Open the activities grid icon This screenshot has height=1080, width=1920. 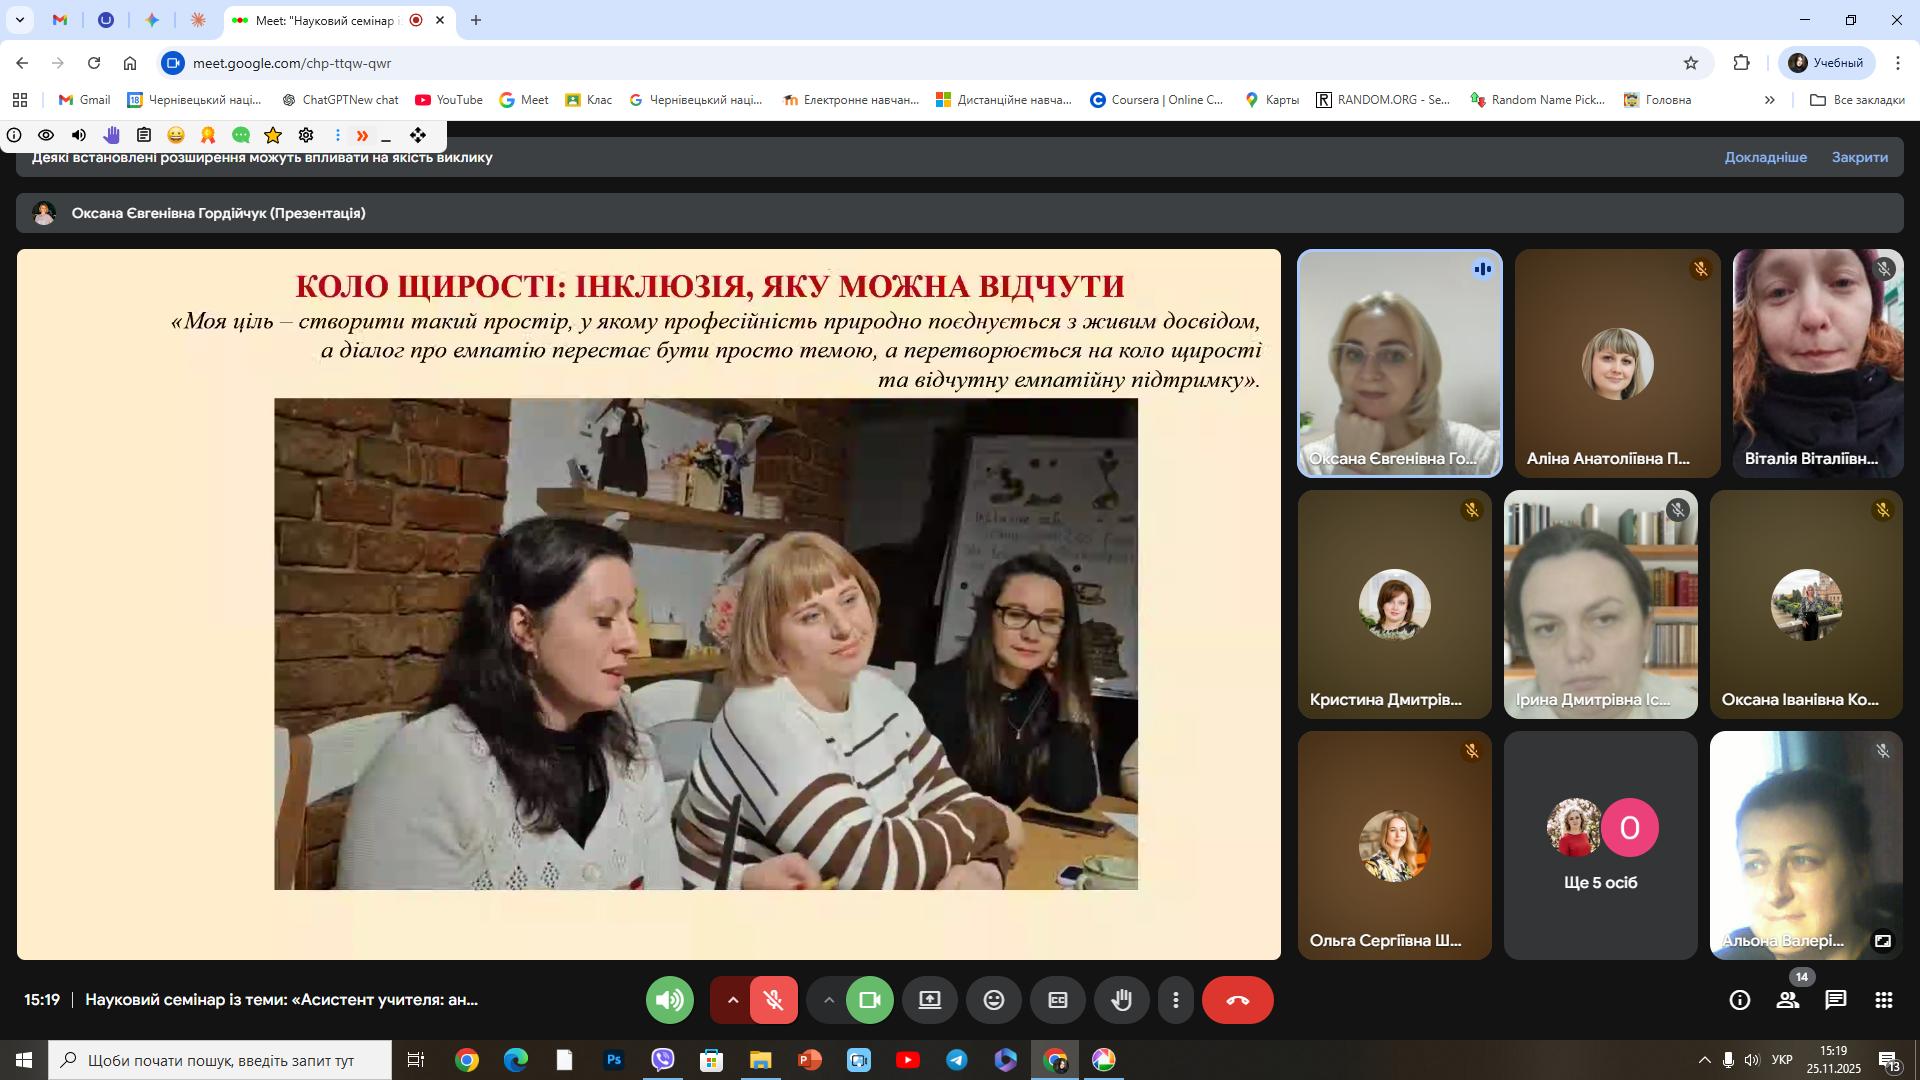[1884, 1000]
